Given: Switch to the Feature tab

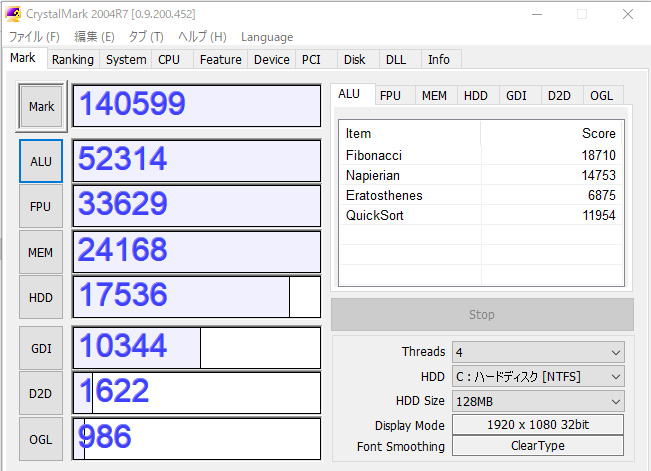Looking at the screenshot, I should [x=220, y=59].
